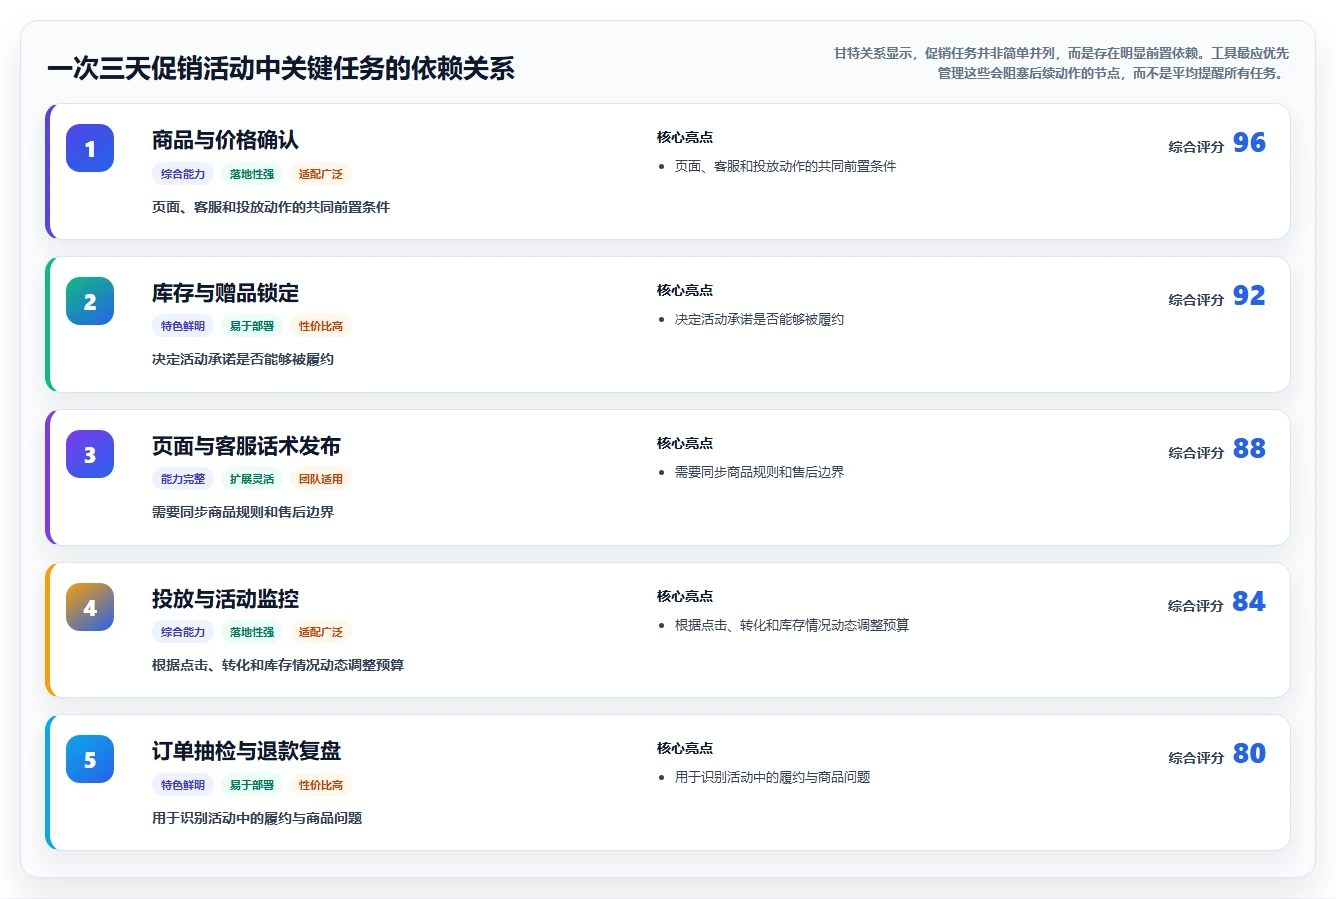Click description 用于识别活动中的履约与商品问题 below the tags
This screenshot has width=1336, height=899.
(x=257, y=819)
